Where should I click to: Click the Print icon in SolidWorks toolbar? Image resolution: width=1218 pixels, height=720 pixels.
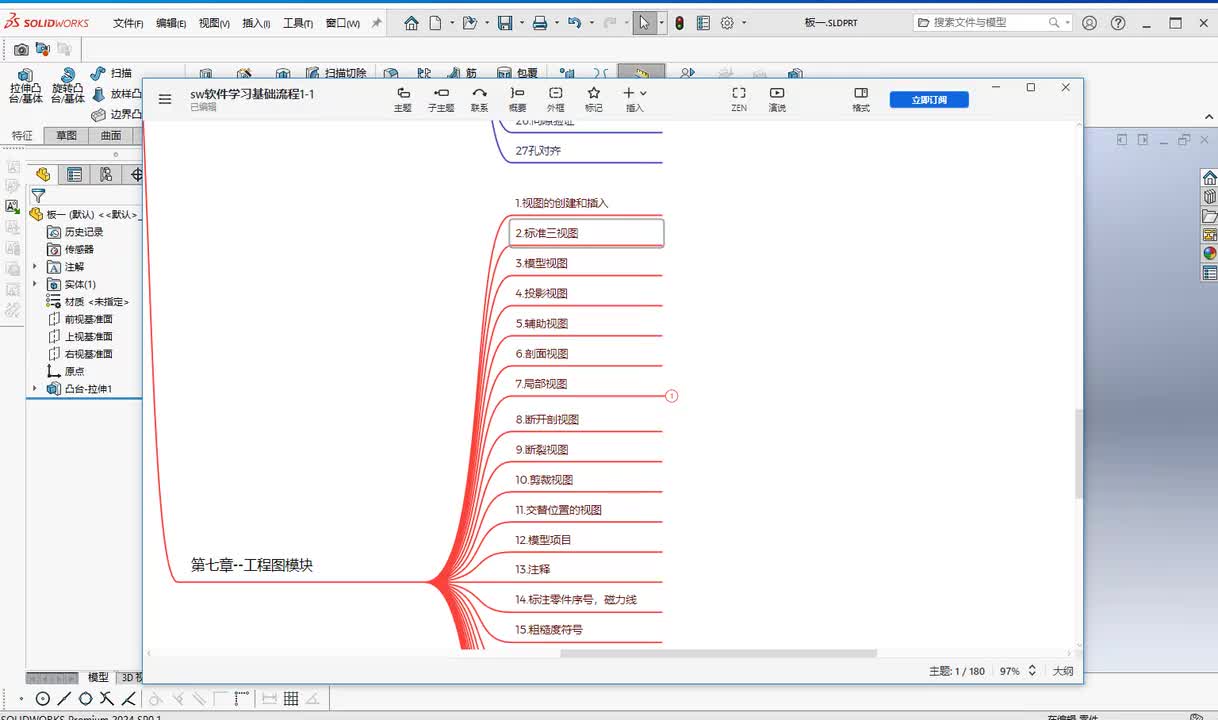tap(540, 23)
